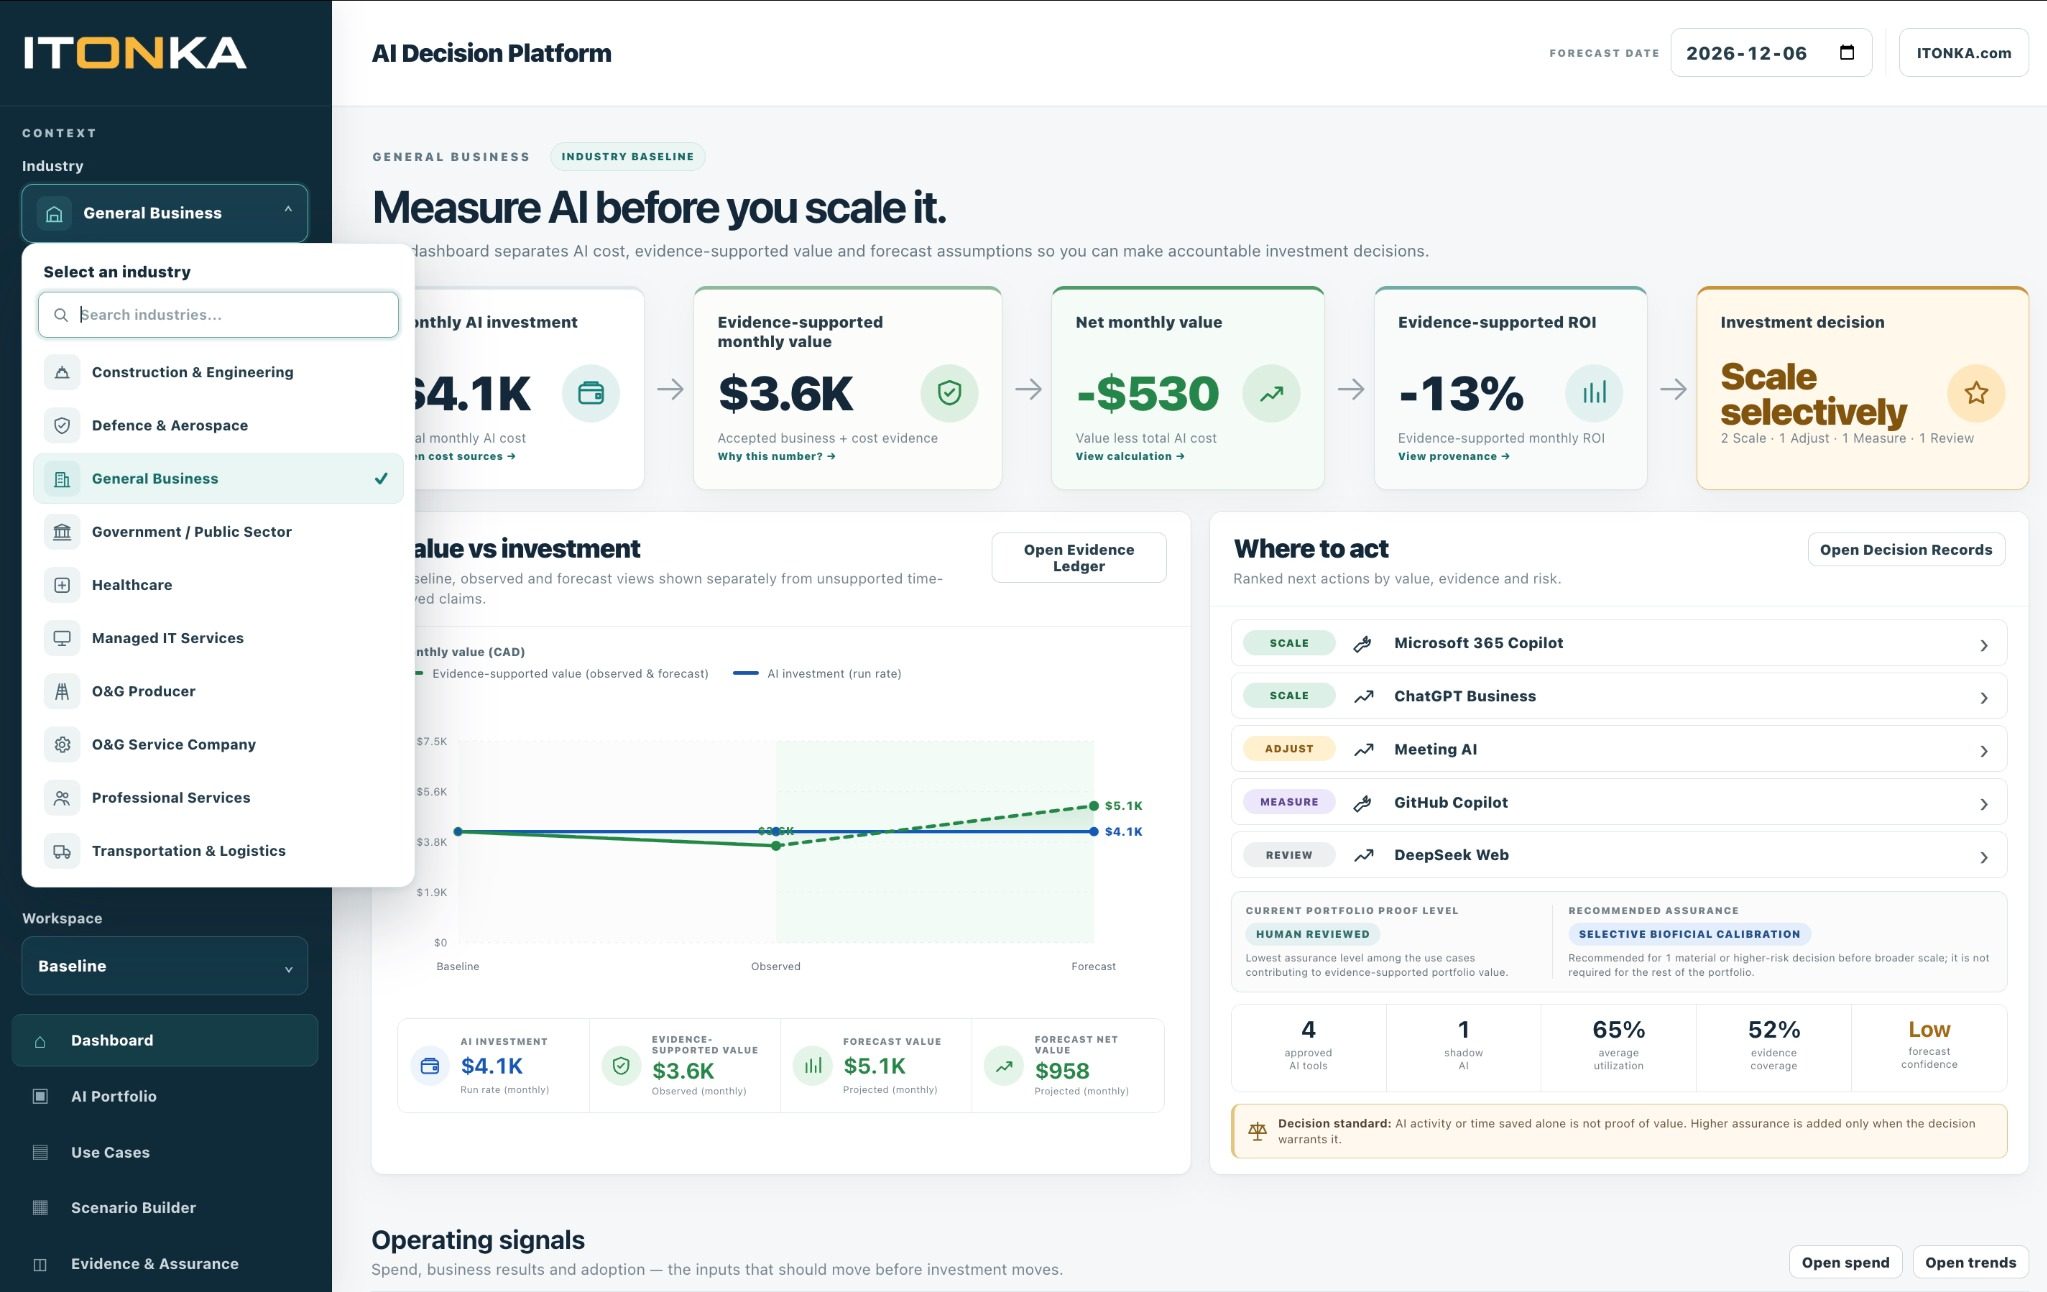
Task: Expand the Microsoft 365 Copilot row chevron
Action: coord(1984,645)
